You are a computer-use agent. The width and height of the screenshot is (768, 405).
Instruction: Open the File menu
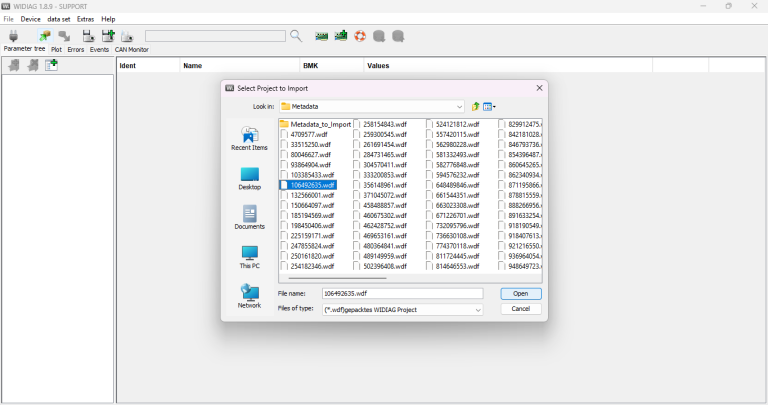pos(8,19)
